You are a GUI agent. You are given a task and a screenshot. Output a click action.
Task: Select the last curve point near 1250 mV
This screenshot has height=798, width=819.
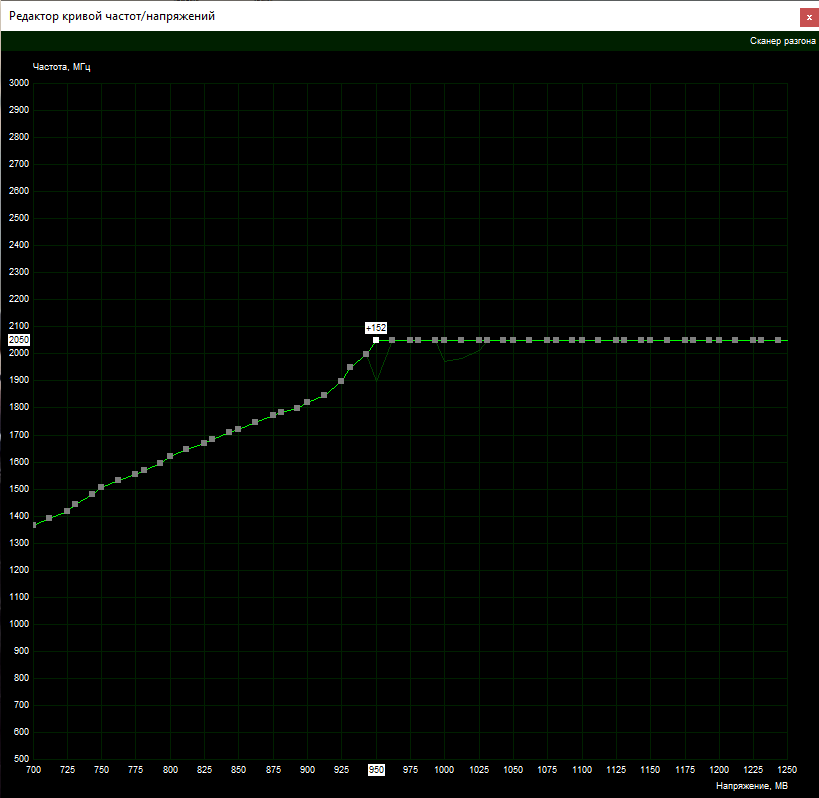pos(778,340)
